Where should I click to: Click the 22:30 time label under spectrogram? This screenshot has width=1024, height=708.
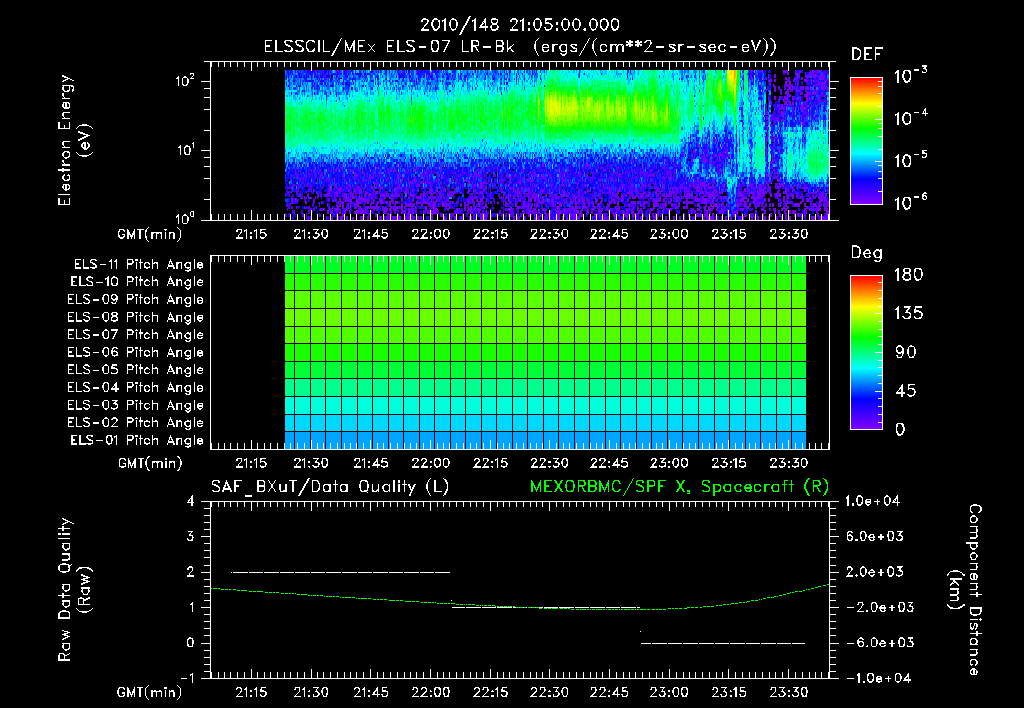tap(549, 234)
